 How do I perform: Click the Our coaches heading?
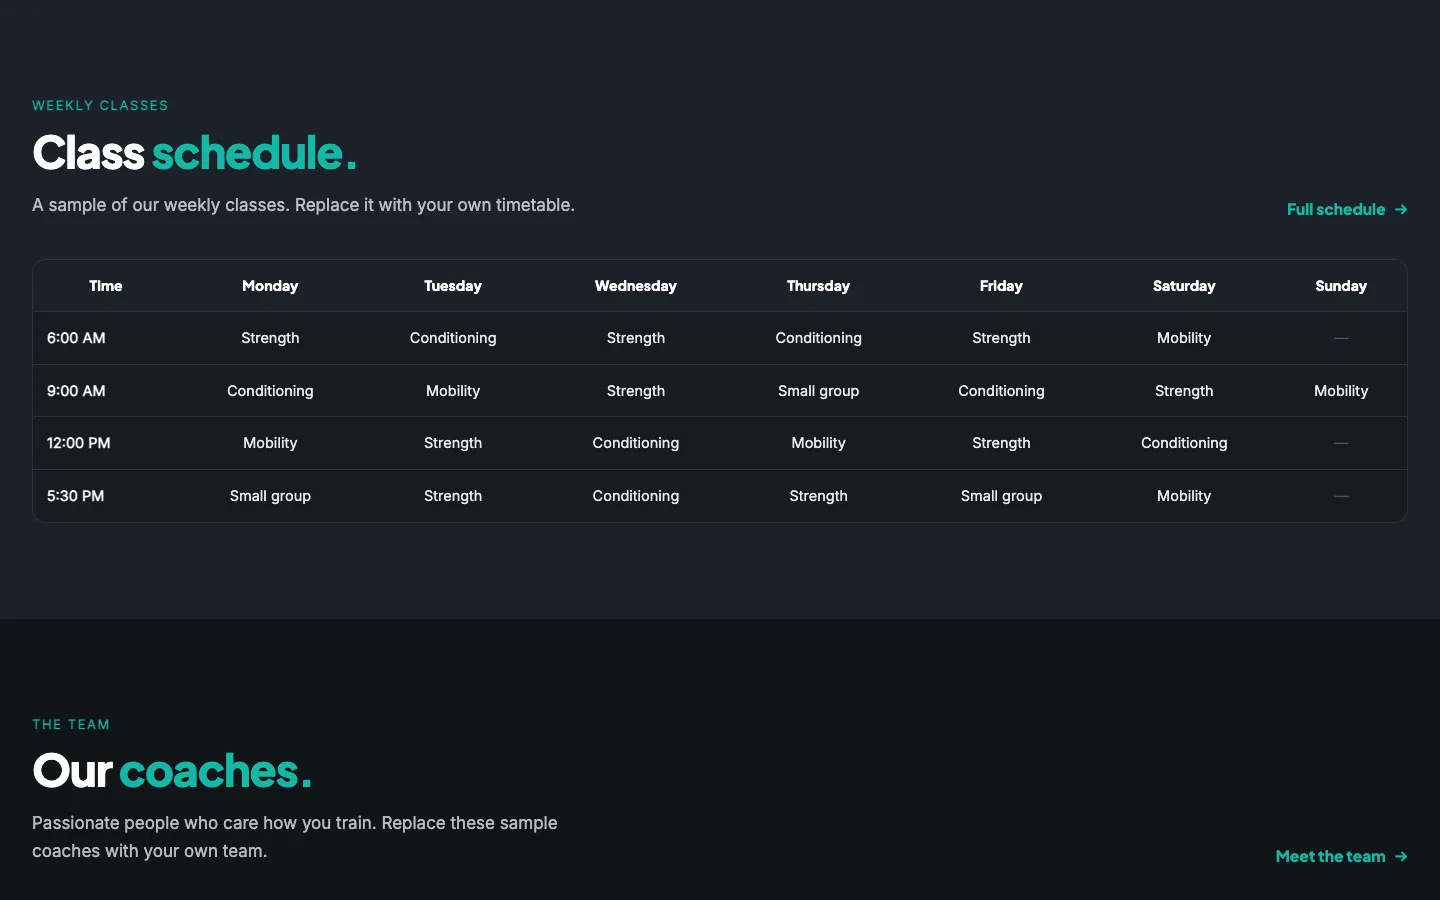point(172,771)
